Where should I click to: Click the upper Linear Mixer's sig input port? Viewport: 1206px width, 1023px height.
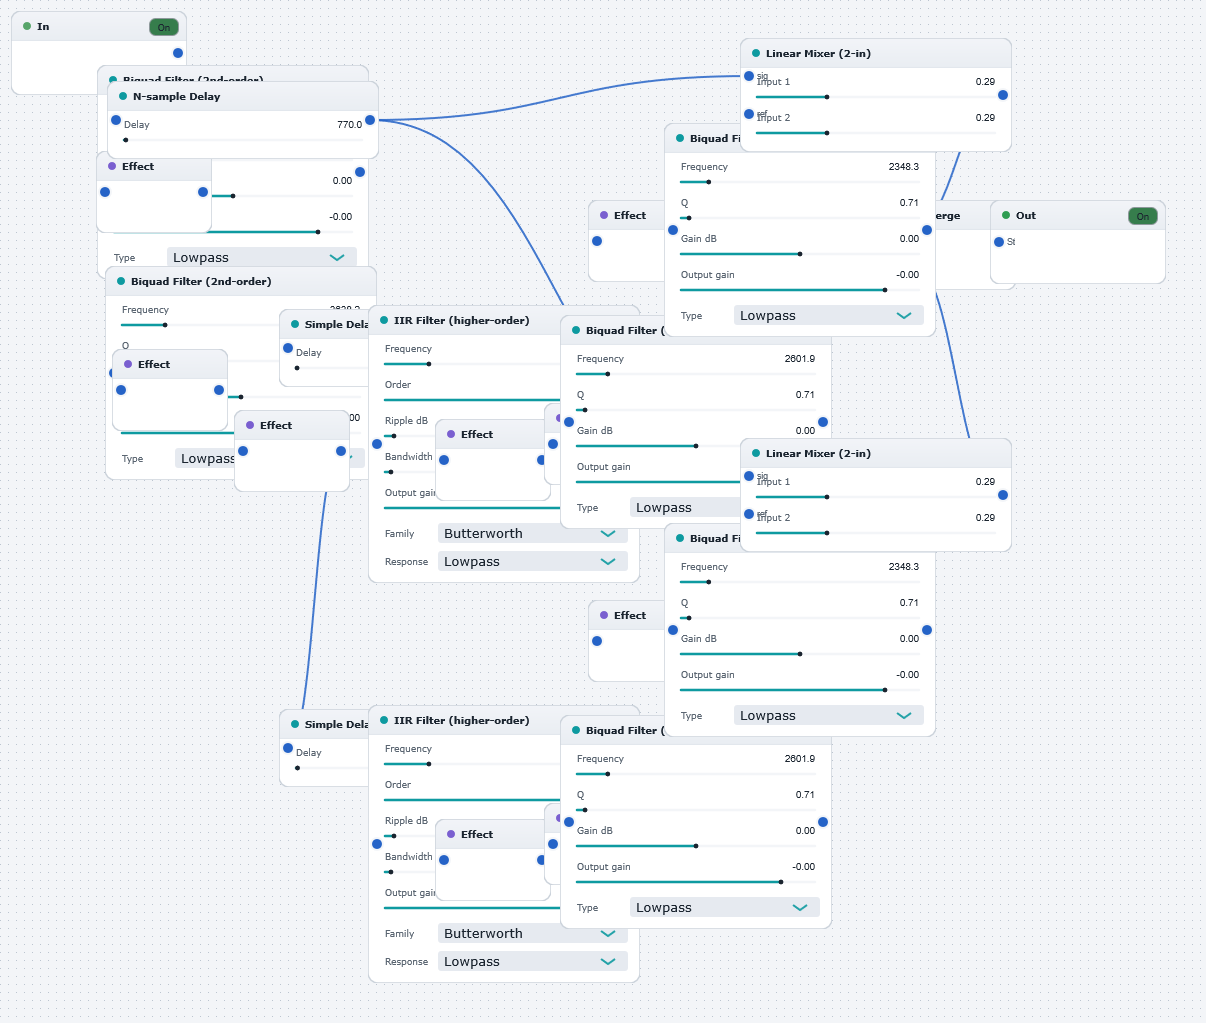coord(749,76)
